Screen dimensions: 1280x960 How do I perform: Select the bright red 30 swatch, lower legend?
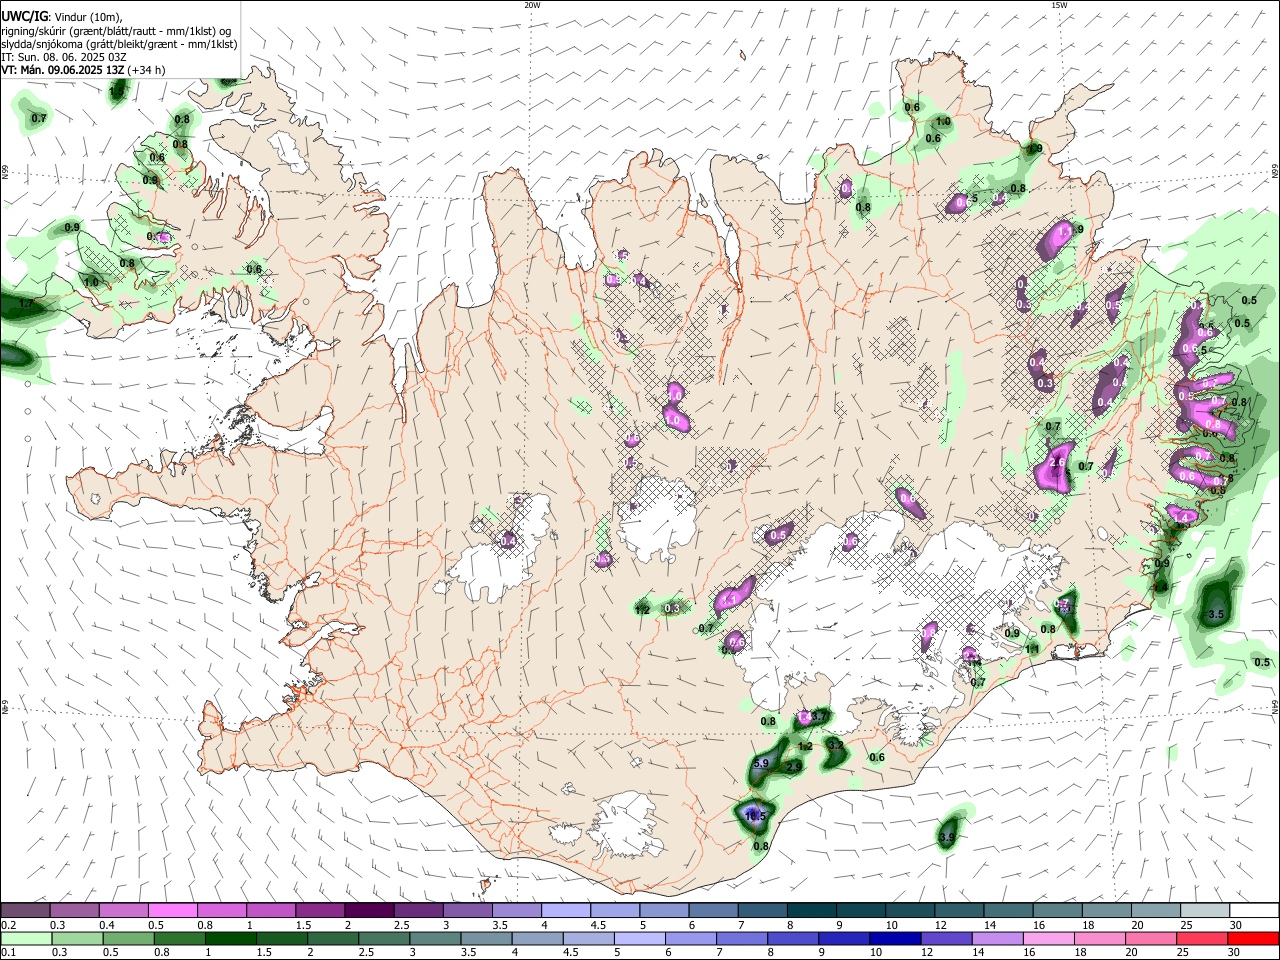tap(1253, 939)
